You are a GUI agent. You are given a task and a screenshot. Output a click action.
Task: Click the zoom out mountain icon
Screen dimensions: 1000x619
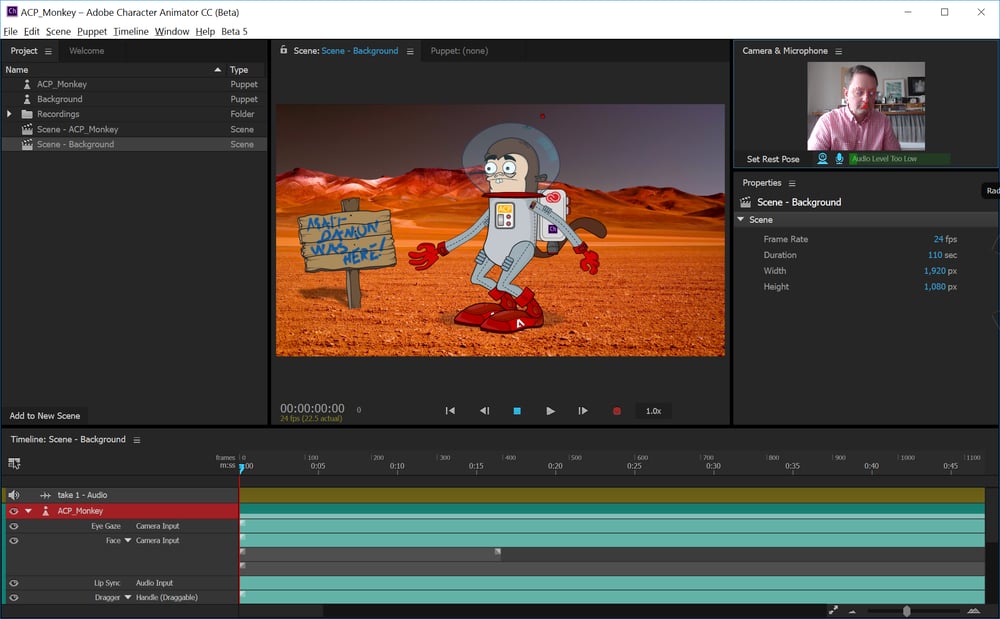(x=853, y=612)
